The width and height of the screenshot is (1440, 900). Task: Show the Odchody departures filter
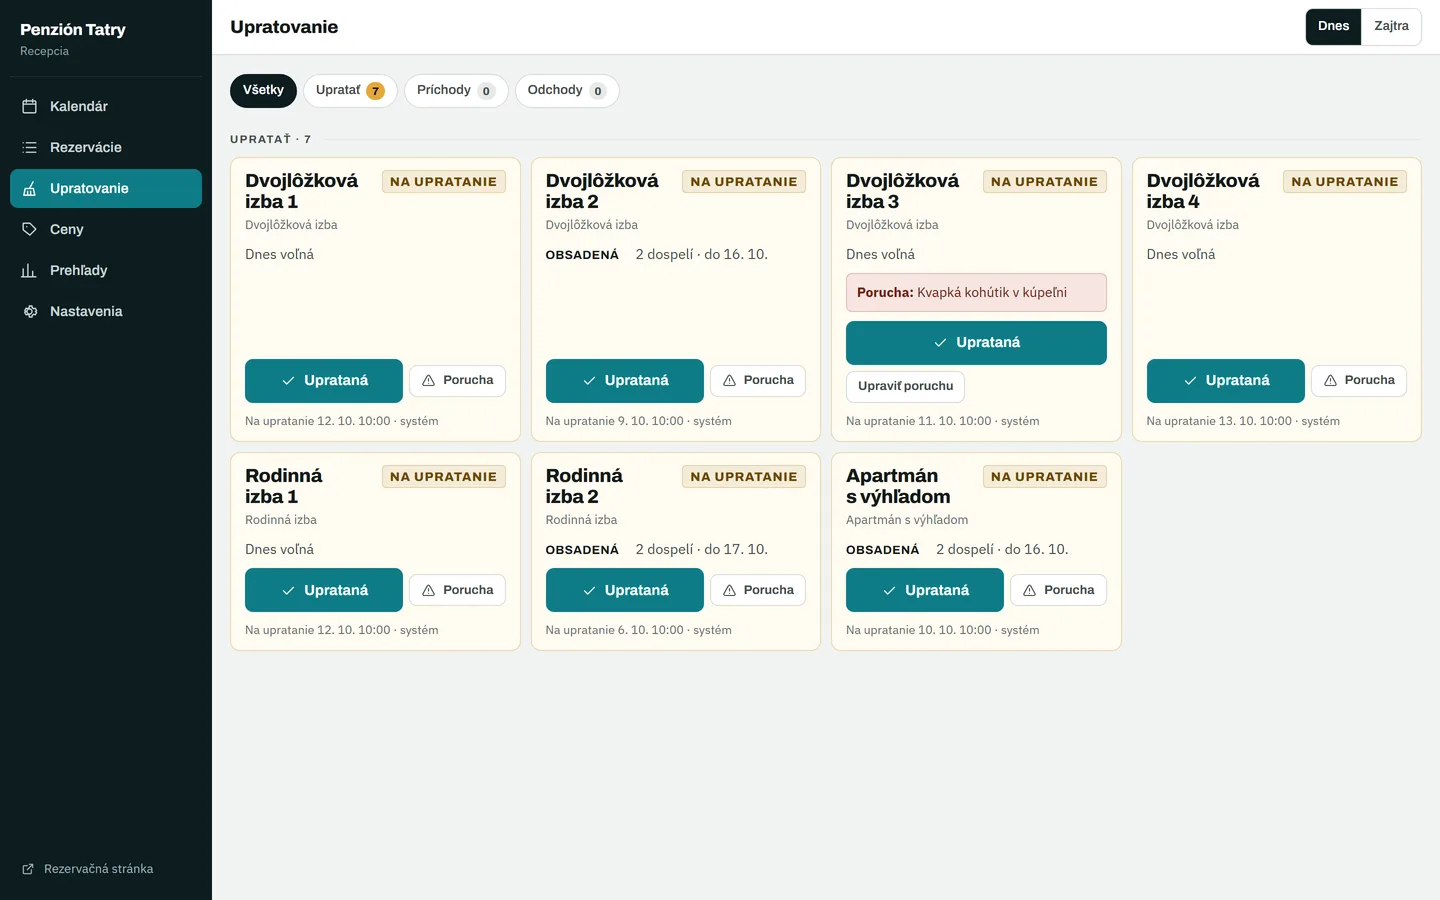[567, 90]
